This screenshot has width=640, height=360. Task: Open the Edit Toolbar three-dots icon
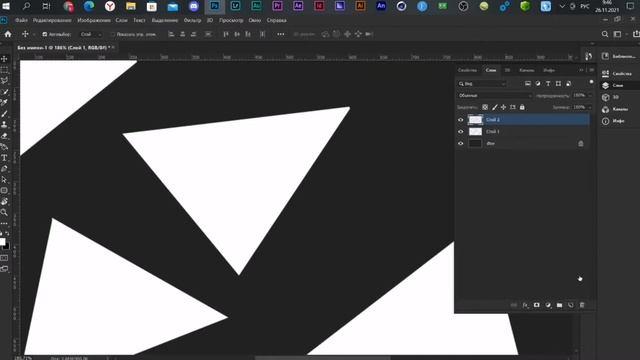click(x=4, y=223)
